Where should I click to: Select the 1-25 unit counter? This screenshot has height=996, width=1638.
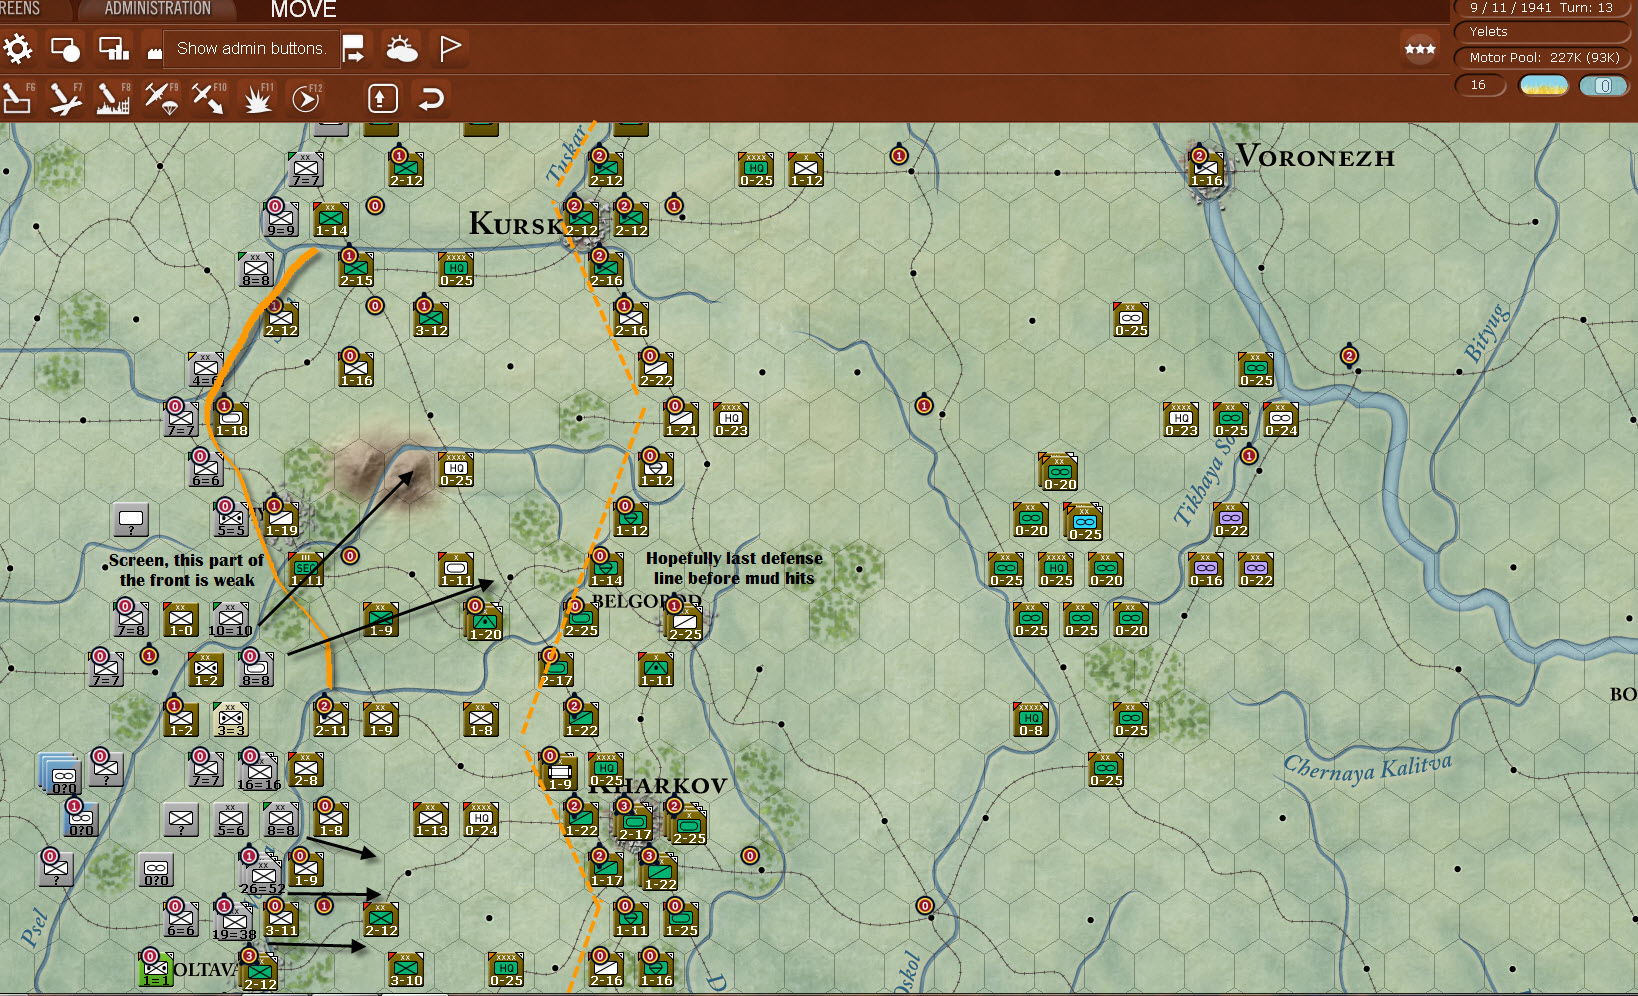[681, 920]
